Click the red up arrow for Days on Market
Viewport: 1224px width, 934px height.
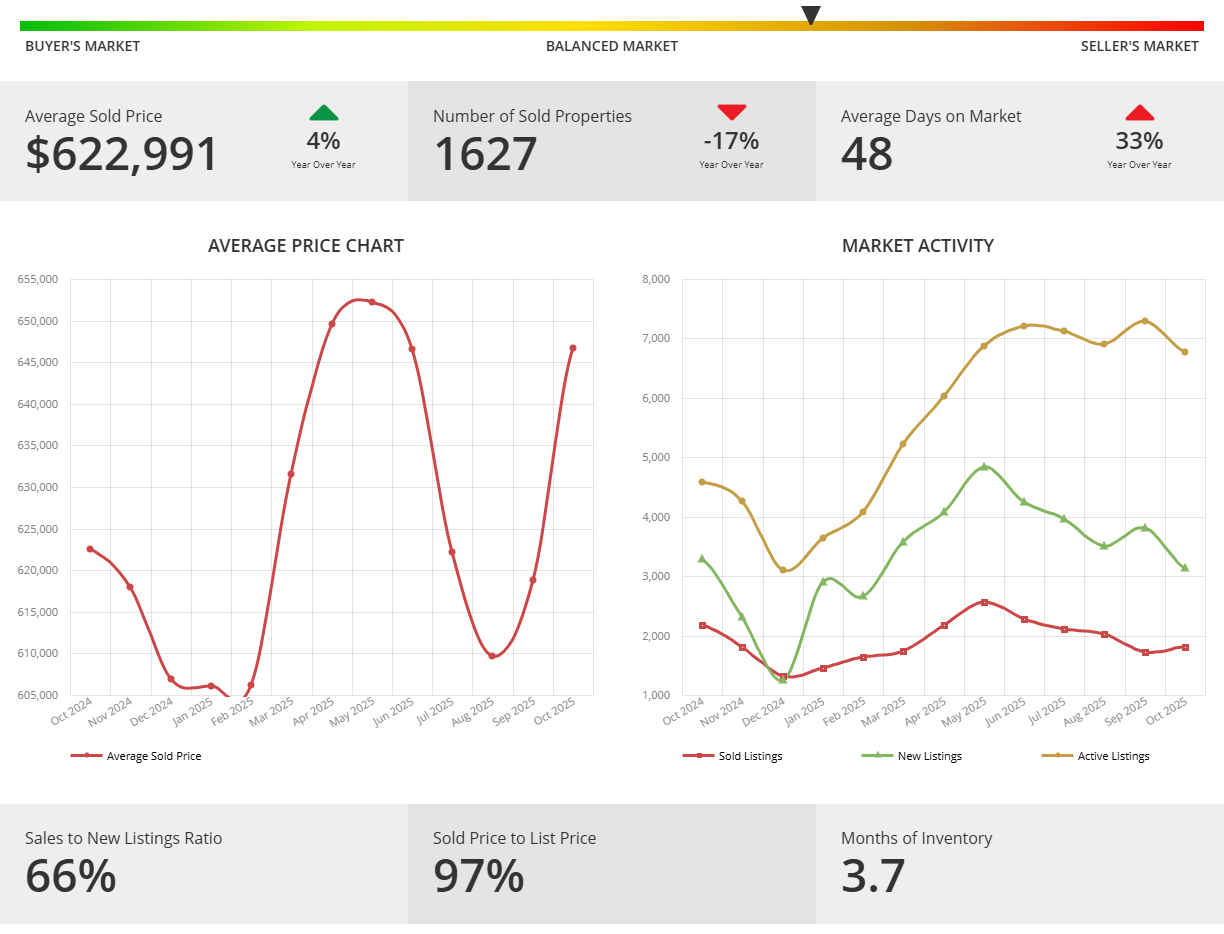pos(1139,113)
